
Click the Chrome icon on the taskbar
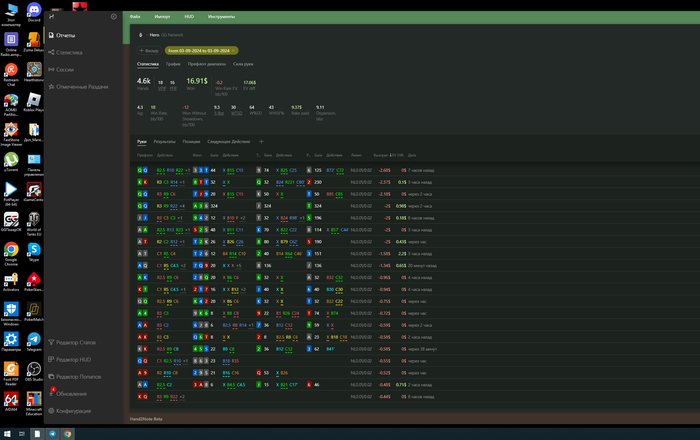click(x=67, y=434)
